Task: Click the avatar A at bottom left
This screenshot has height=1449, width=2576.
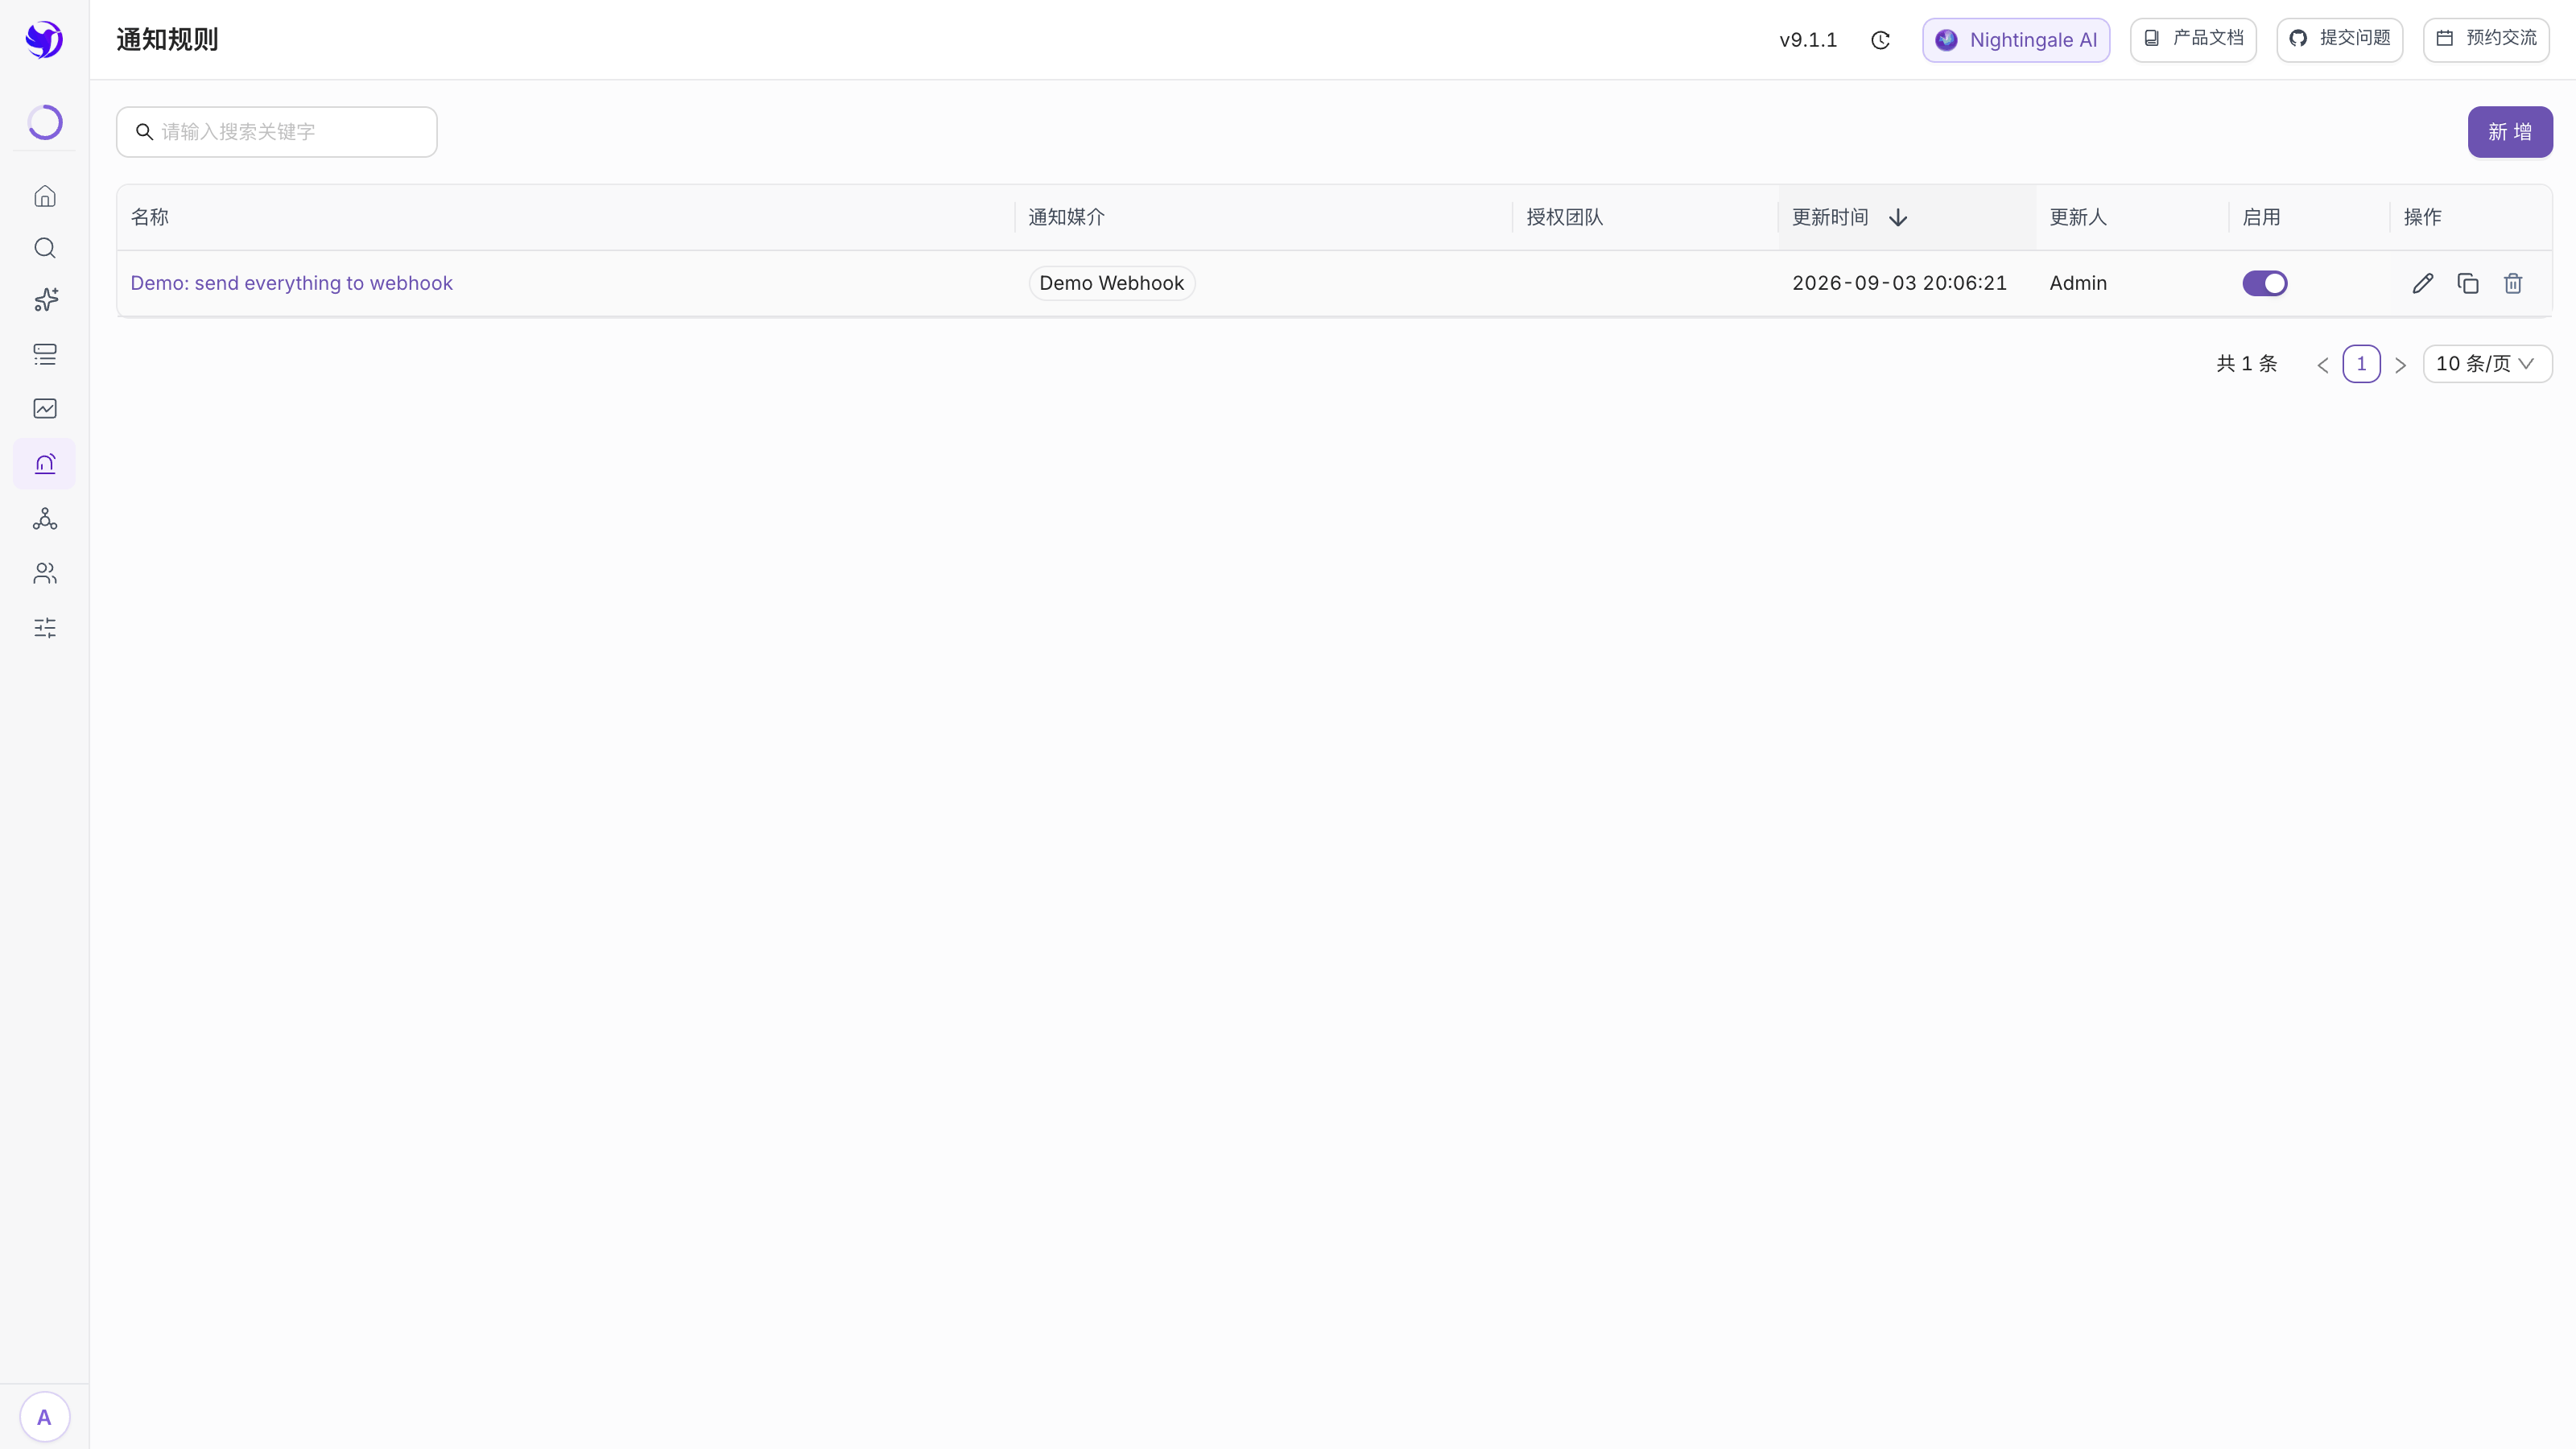Action: click(x=44, y=1417)
